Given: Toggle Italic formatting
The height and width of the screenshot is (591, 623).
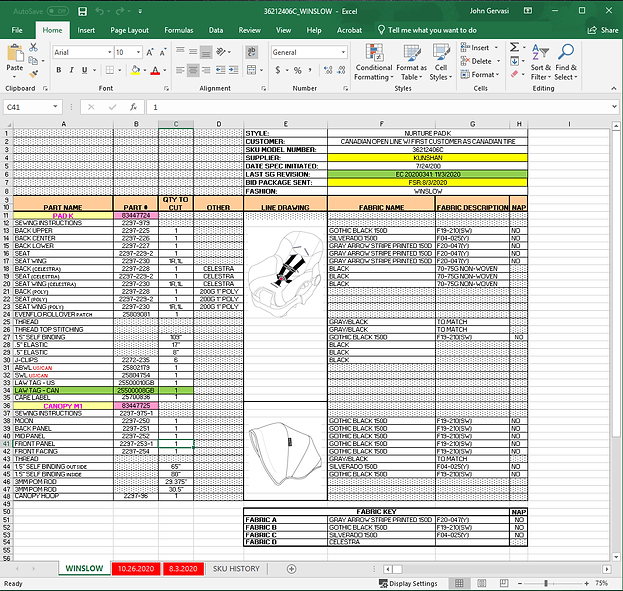Looking at the screenshot, I should (72, 70).
